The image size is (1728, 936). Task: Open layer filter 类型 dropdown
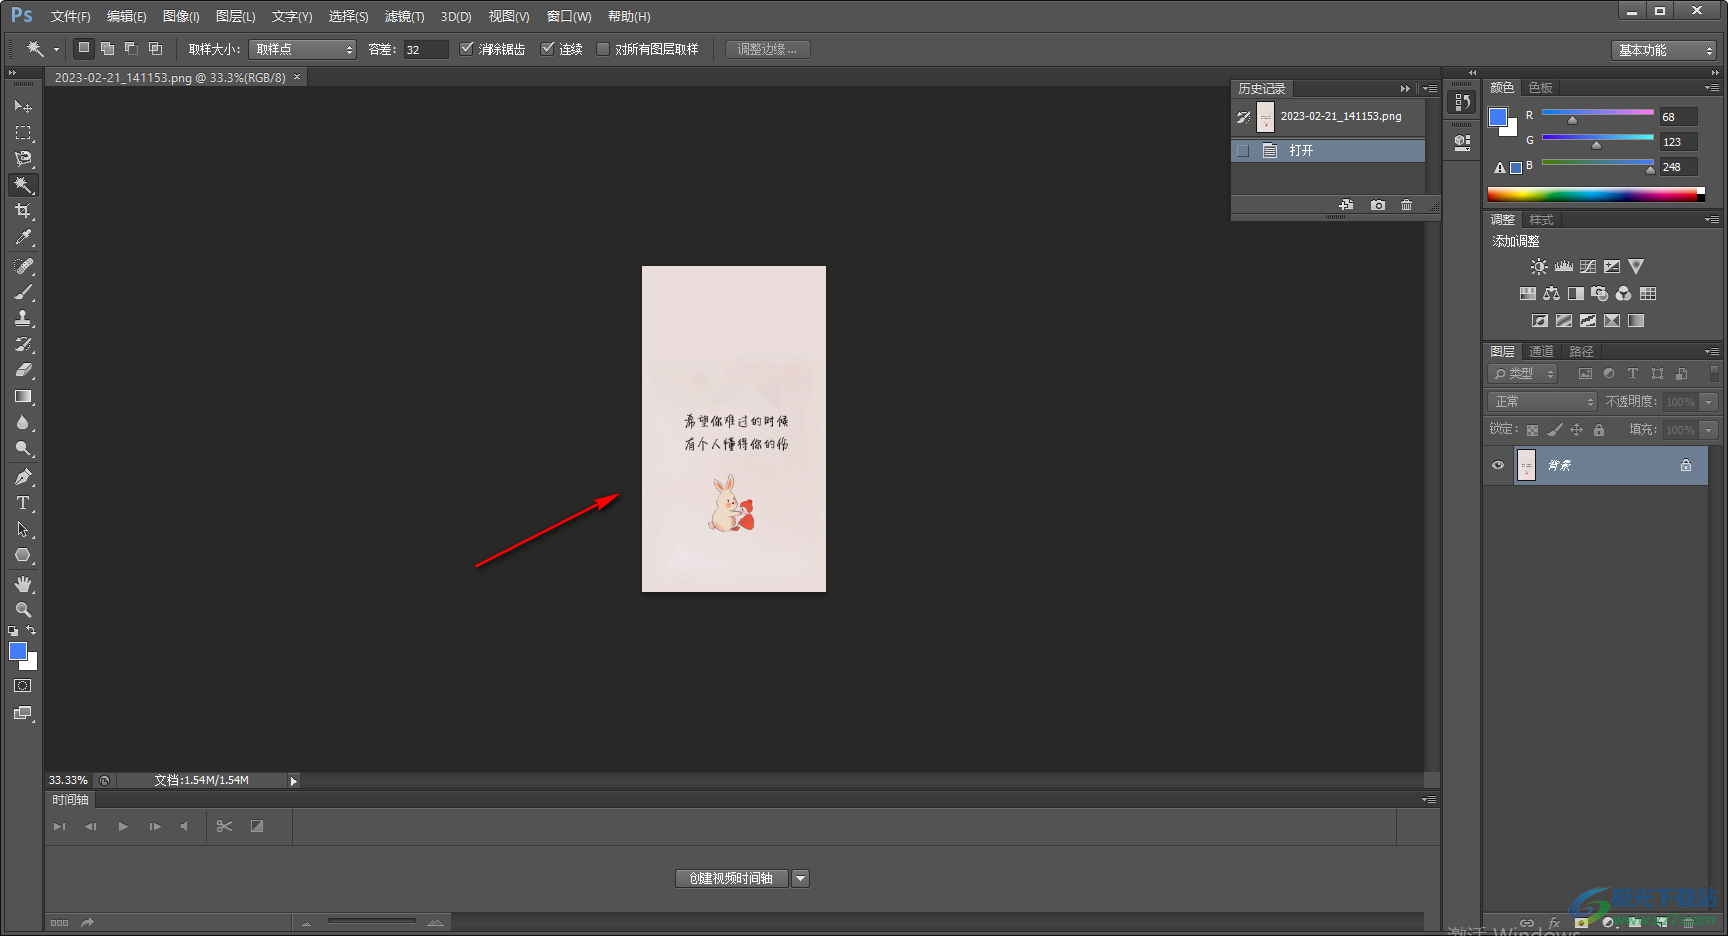(1523, 373)
